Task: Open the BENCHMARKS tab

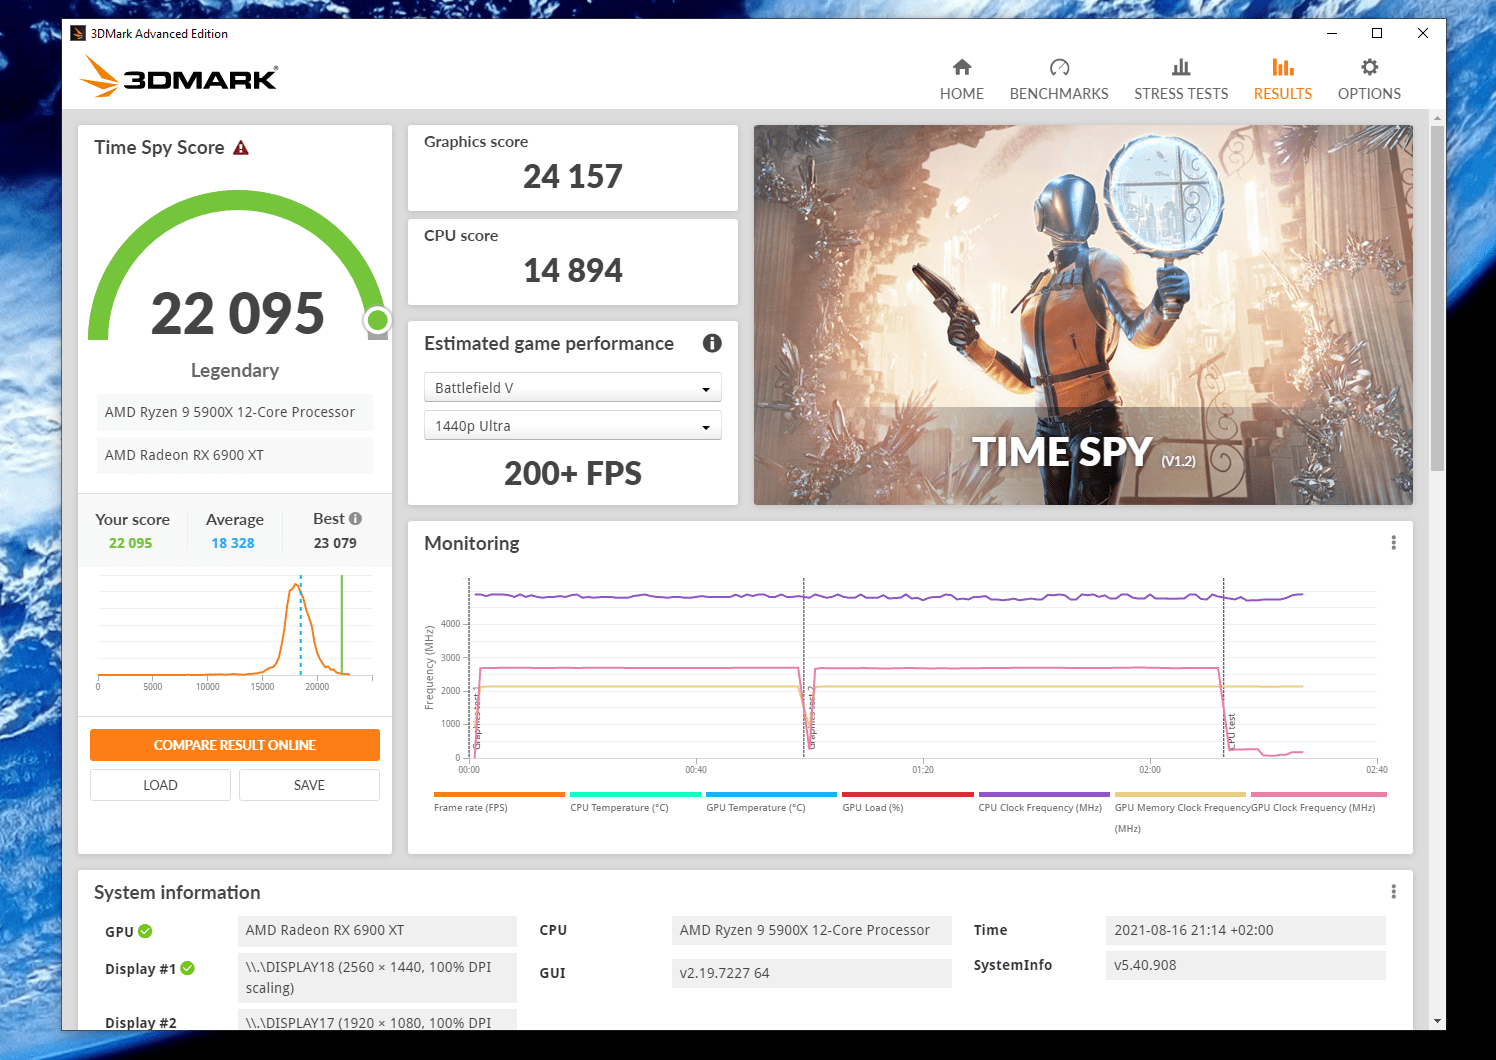Action: click(x=1059, y=80)
